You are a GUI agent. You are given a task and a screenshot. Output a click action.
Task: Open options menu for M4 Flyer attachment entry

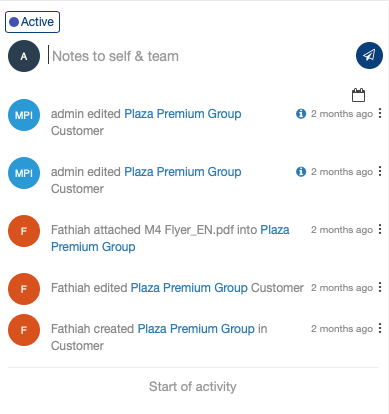tap(380, 229)
